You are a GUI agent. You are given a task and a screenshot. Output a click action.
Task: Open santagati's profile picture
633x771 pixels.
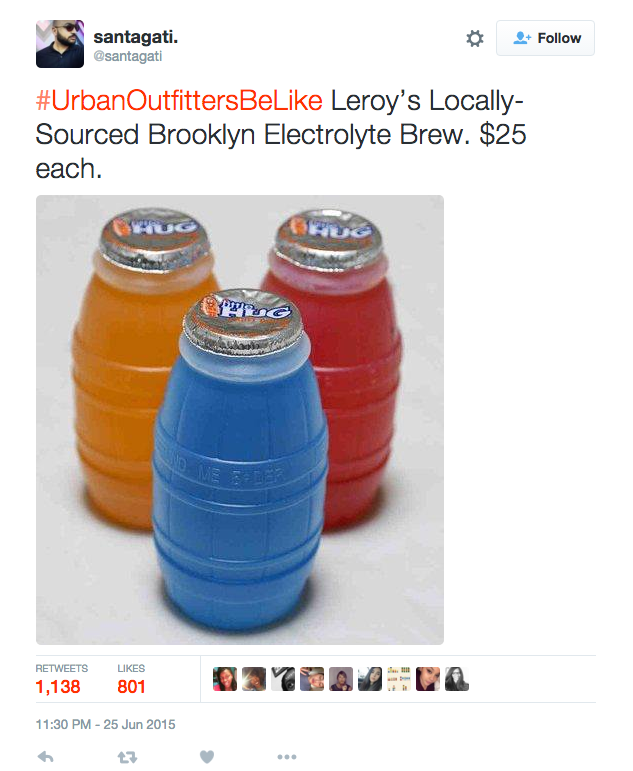click(60, 44)
